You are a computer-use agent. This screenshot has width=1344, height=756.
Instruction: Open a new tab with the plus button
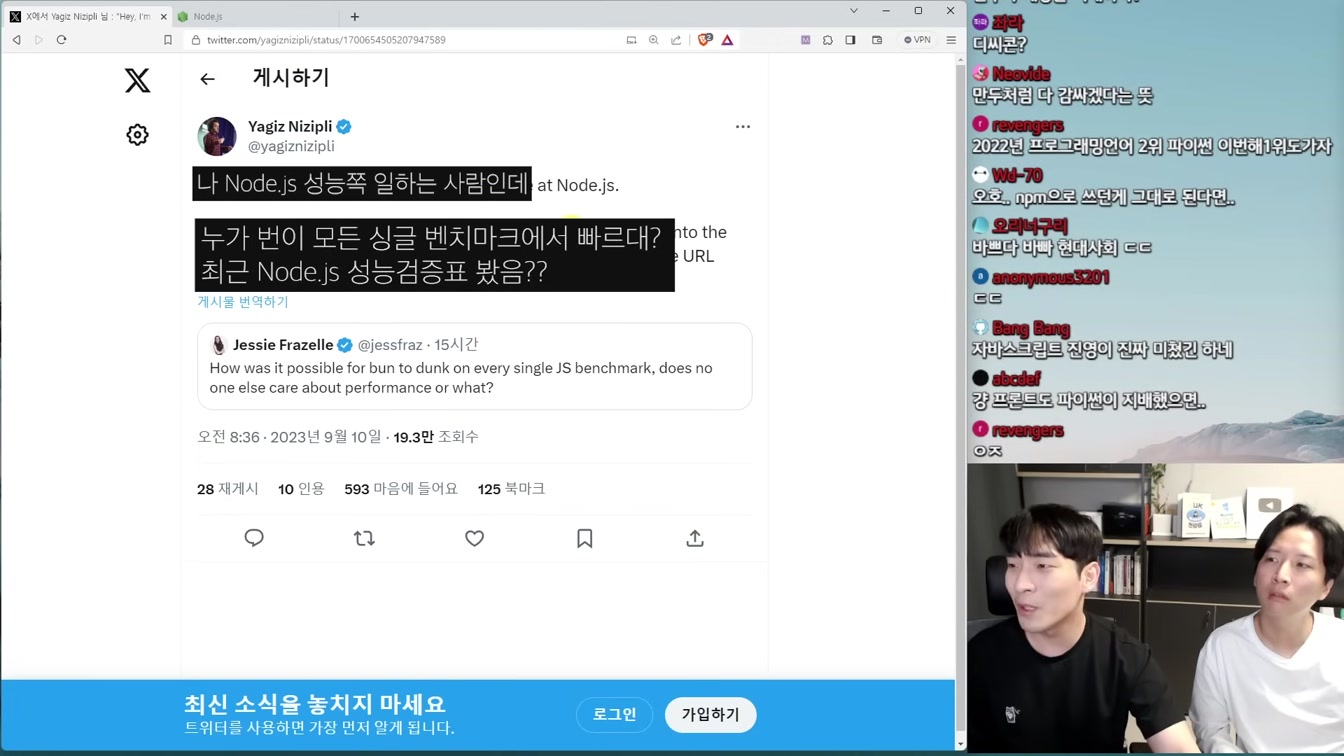click(355, 17)
